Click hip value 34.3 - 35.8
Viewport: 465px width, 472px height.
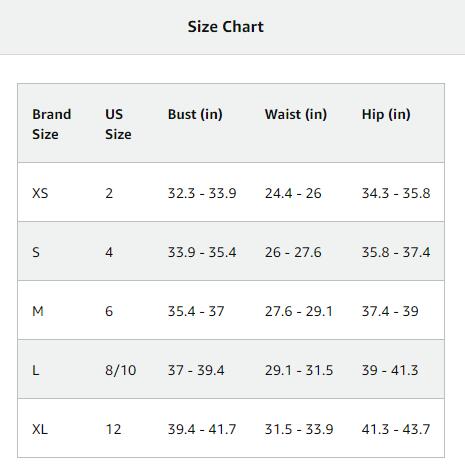coord(396,193)
